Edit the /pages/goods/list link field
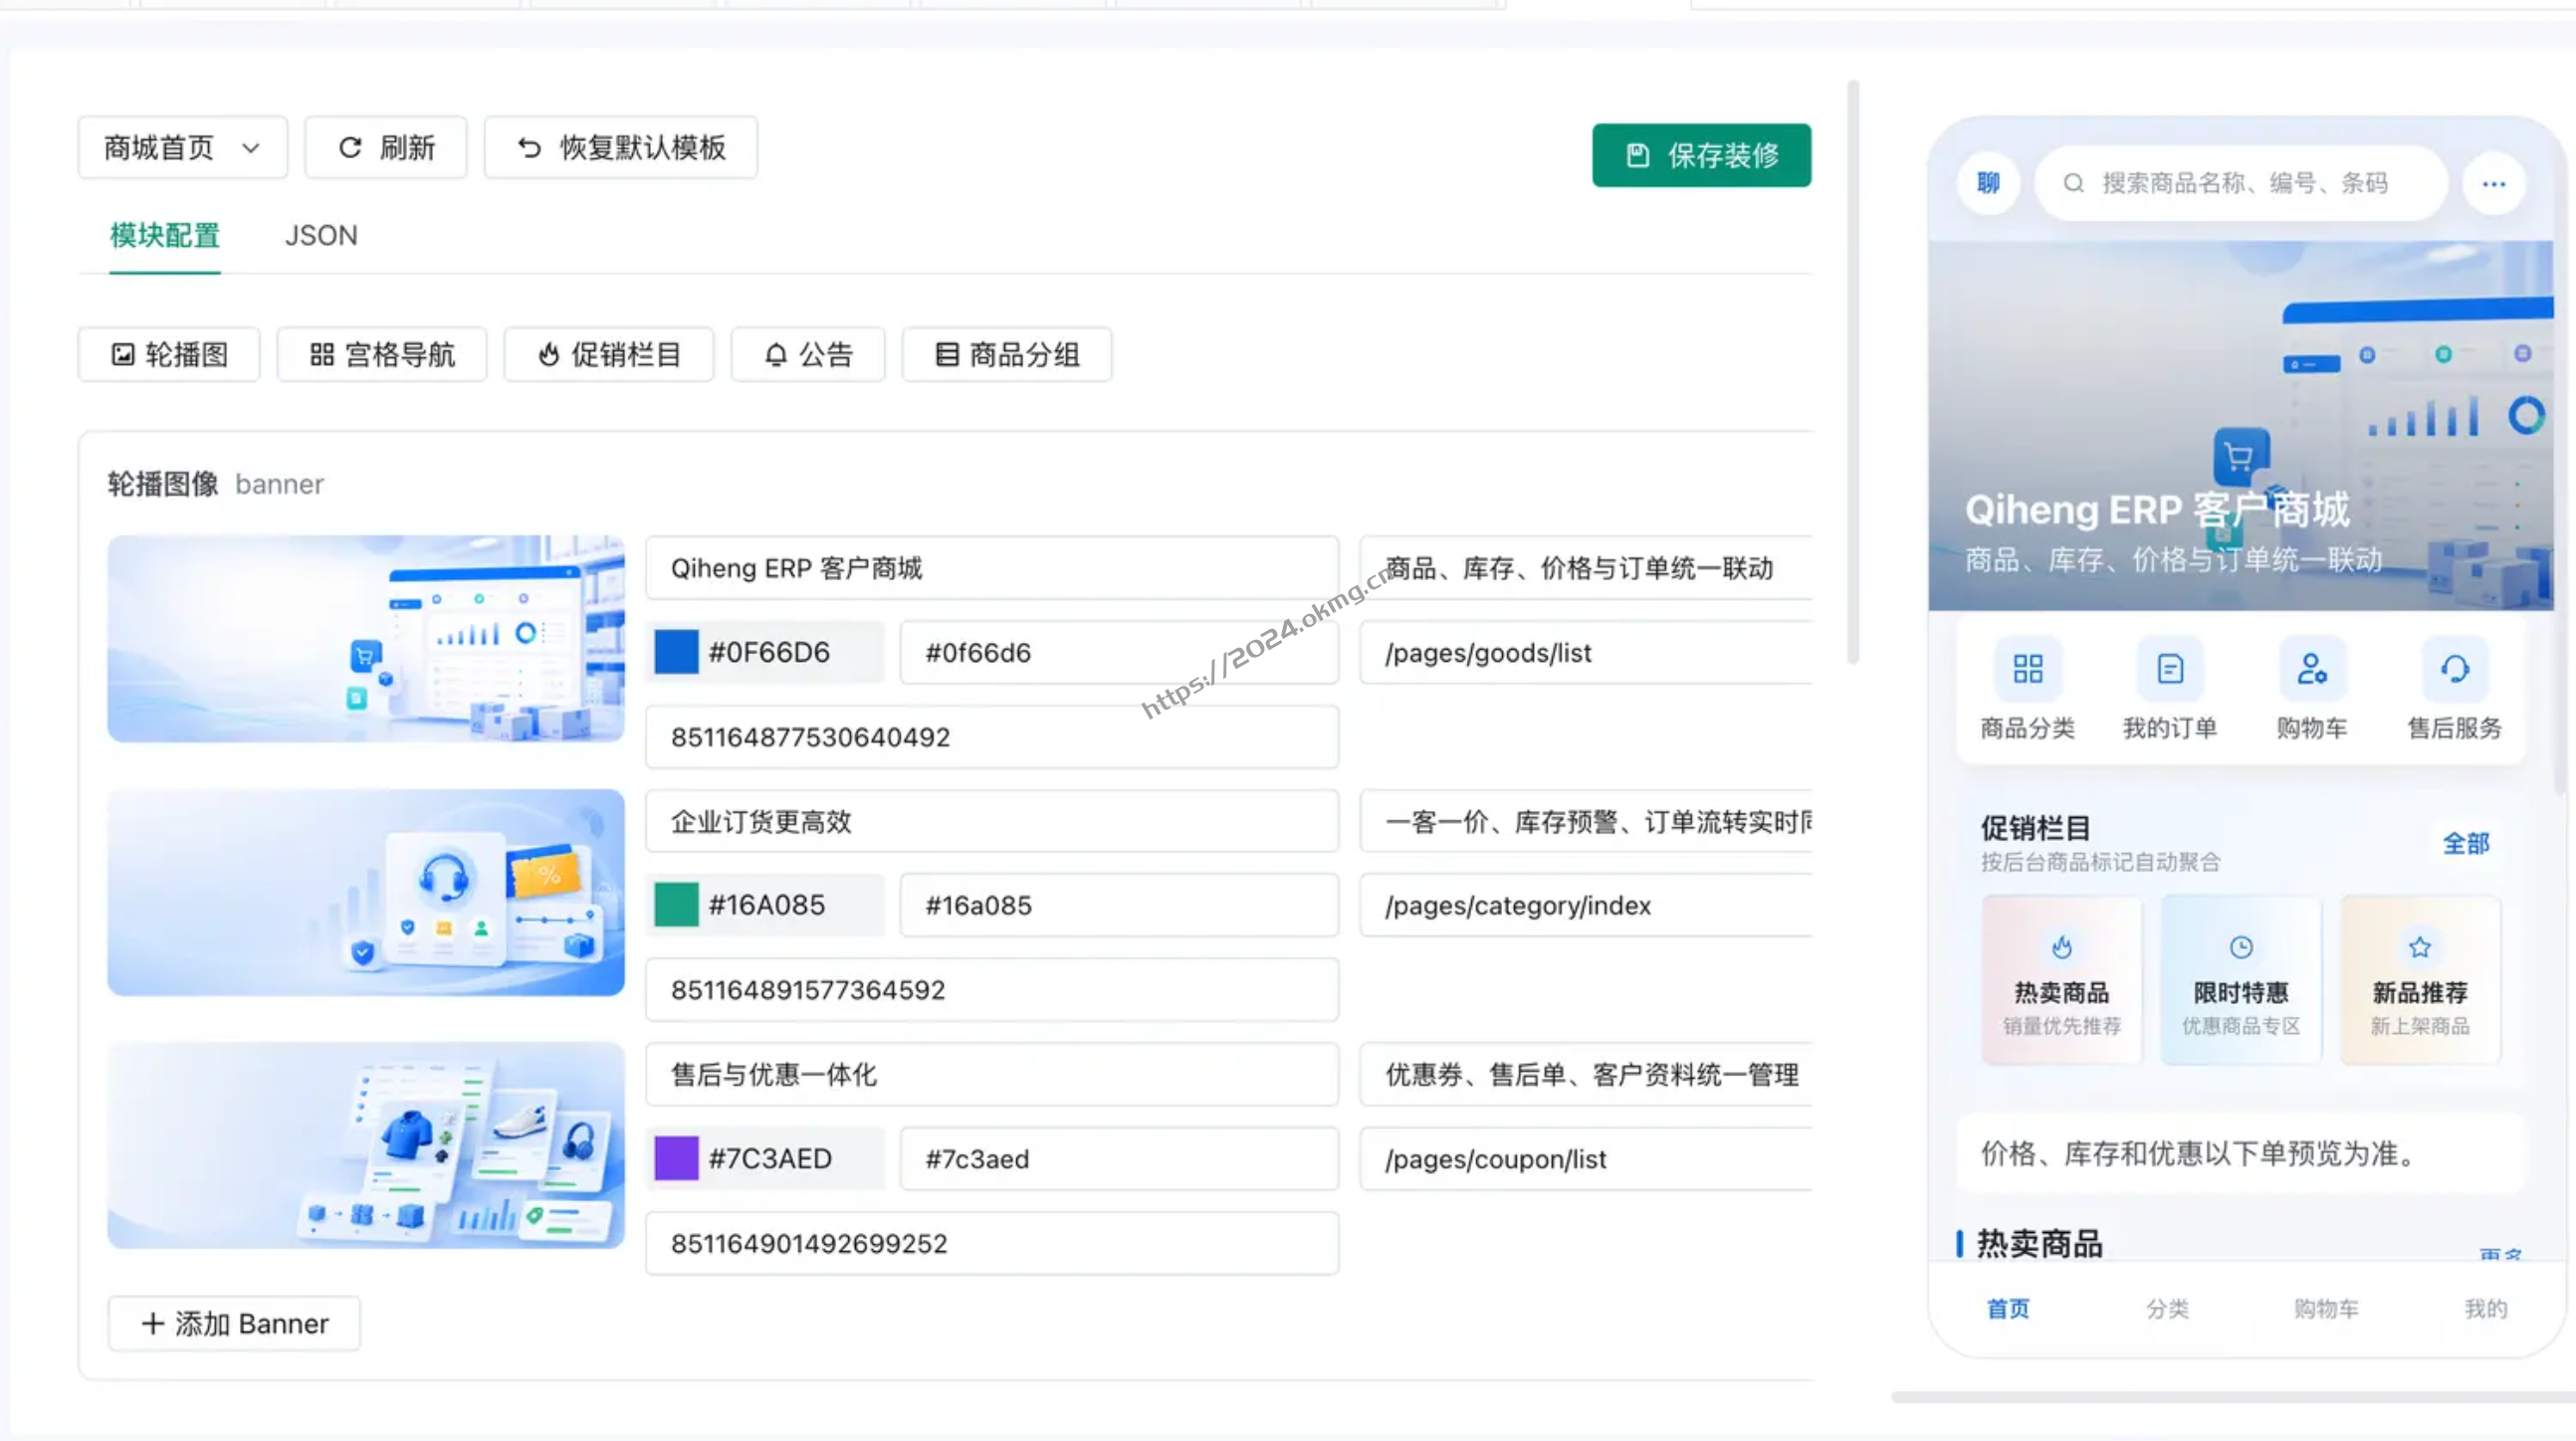The image size is (2576, 1441). pyautogui.click(x=1586, y=652)
